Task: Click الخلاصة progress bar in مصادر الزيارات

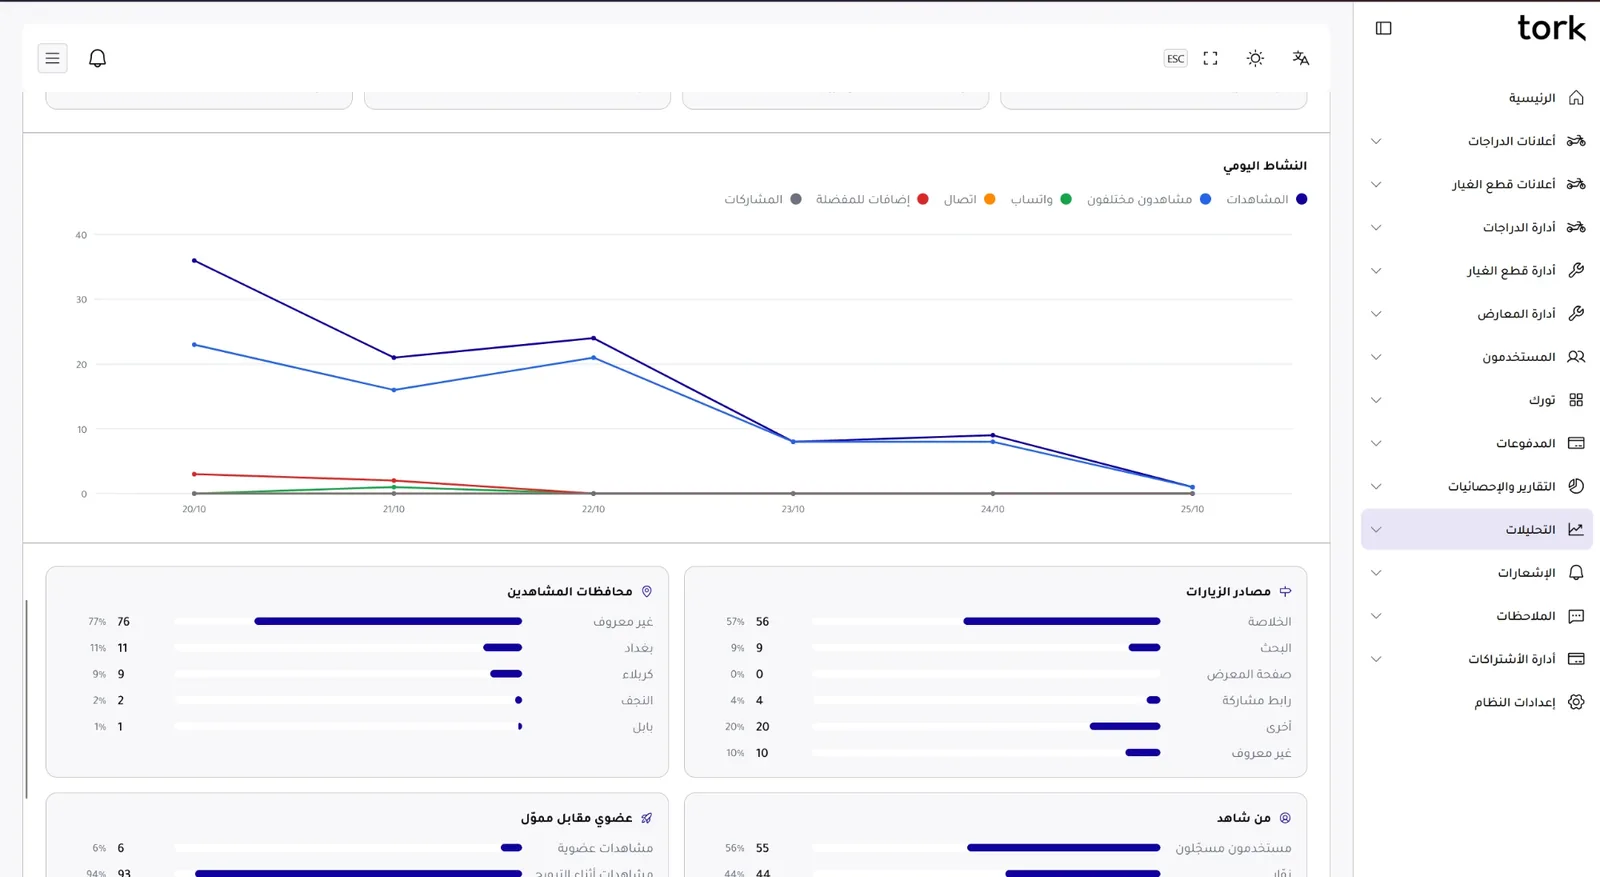Action: coord(986,621)
